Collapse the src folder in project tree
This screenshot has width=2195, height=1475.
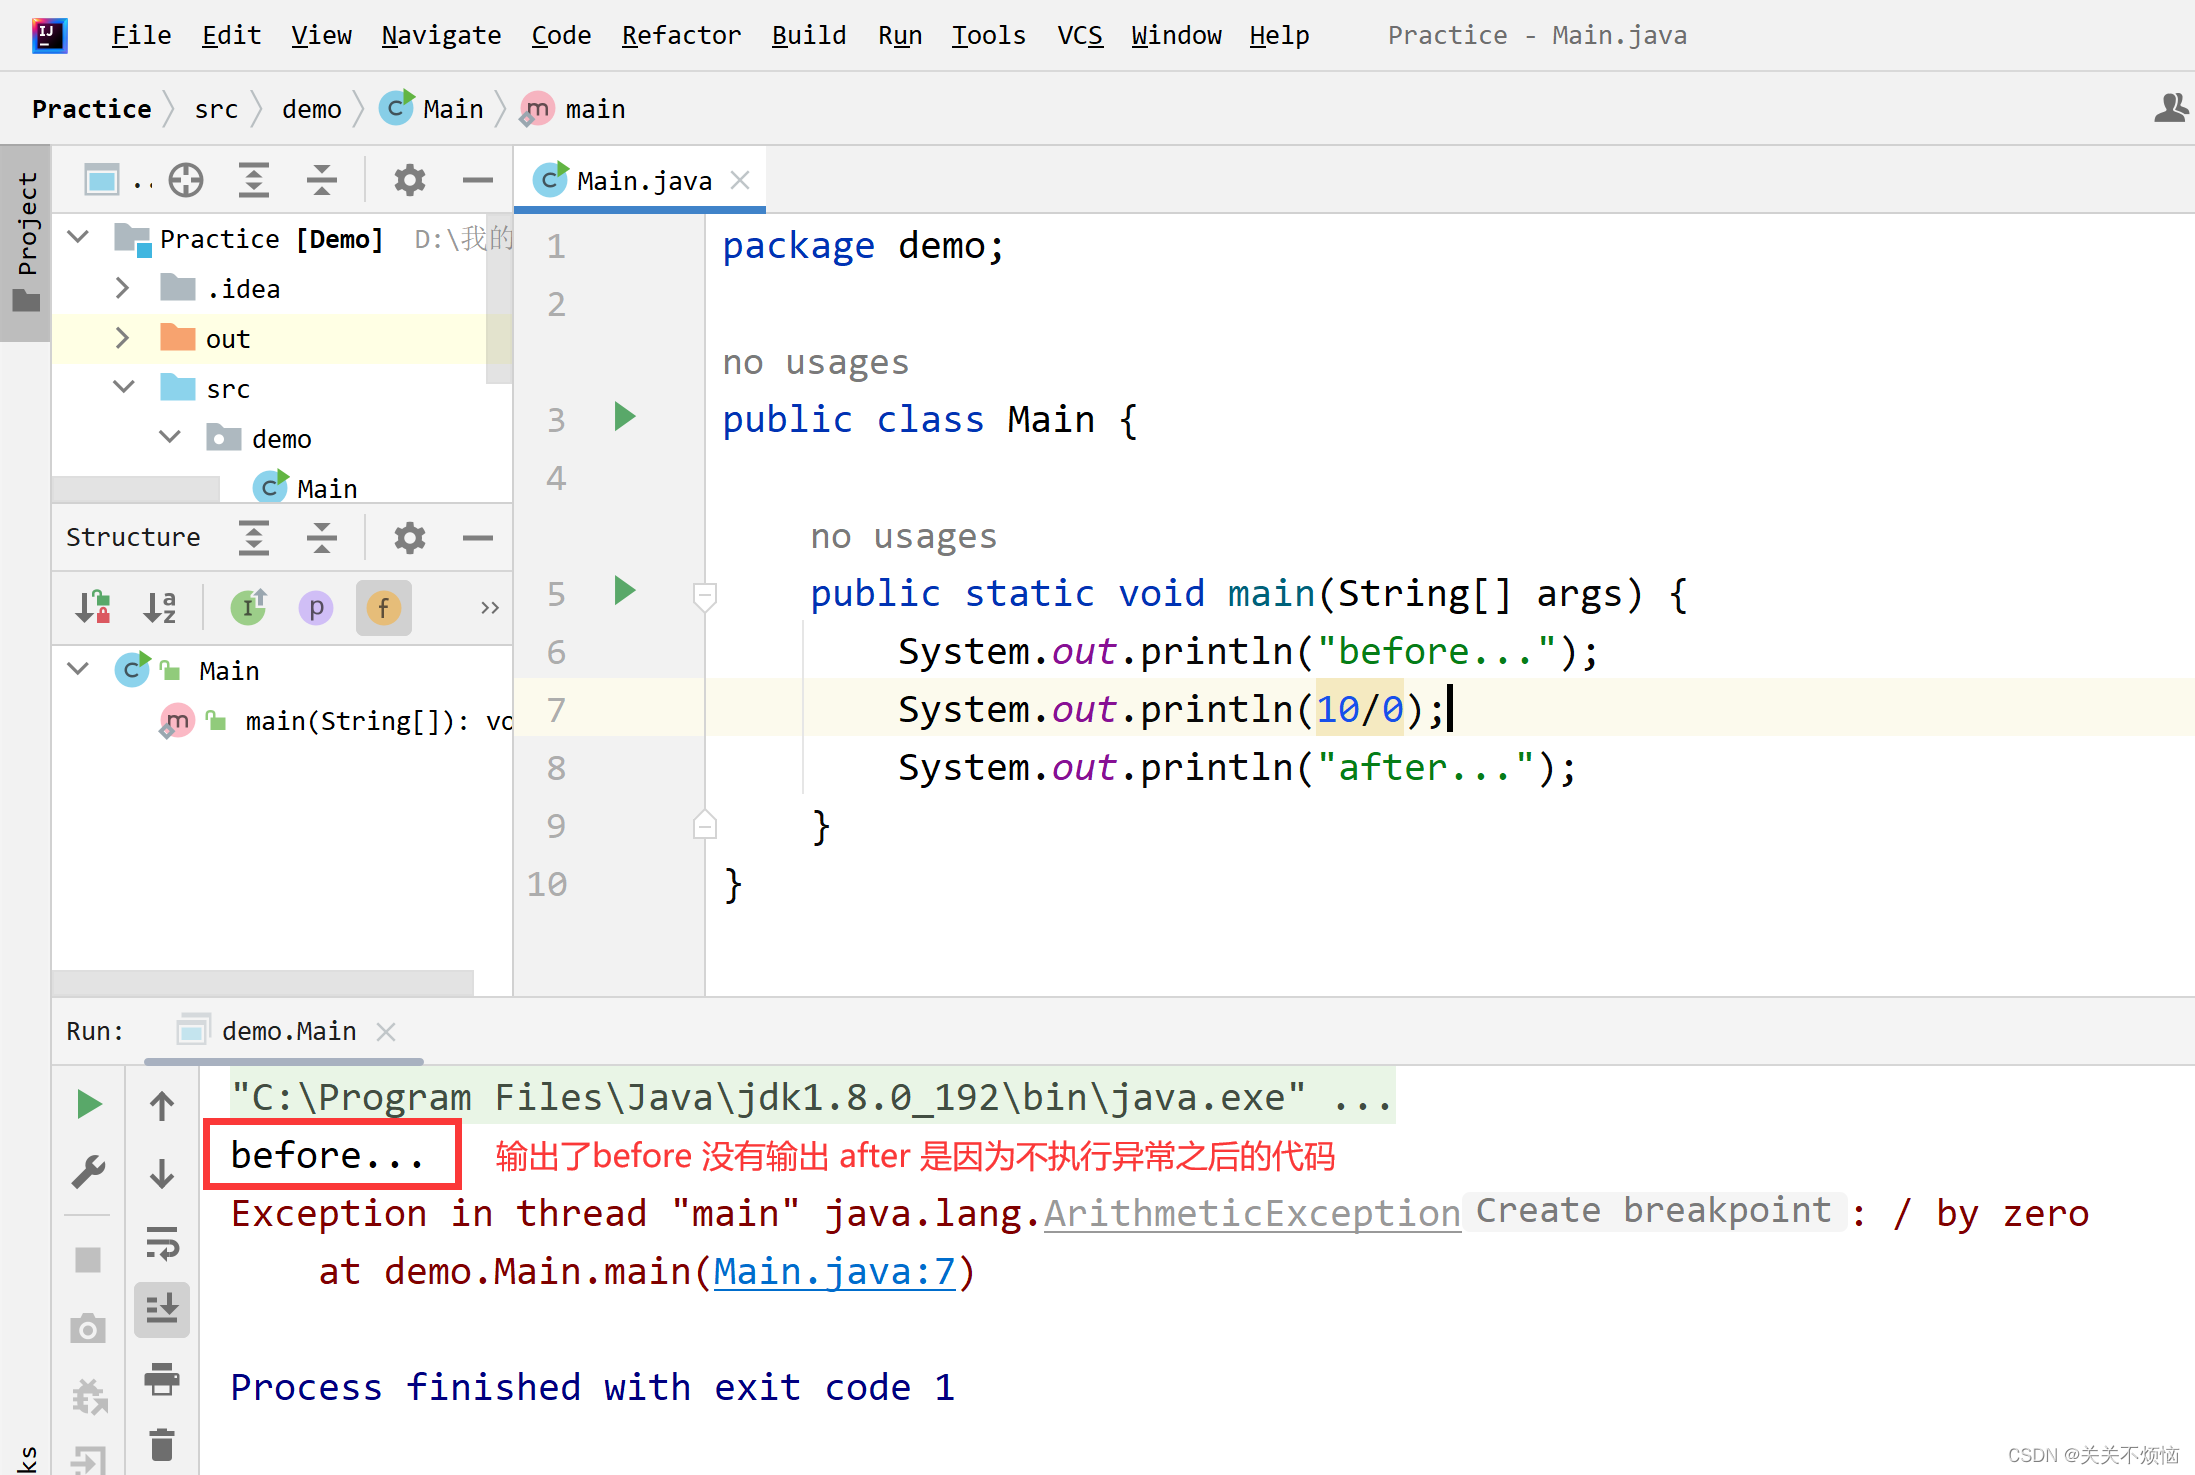(x=124, y=388)
